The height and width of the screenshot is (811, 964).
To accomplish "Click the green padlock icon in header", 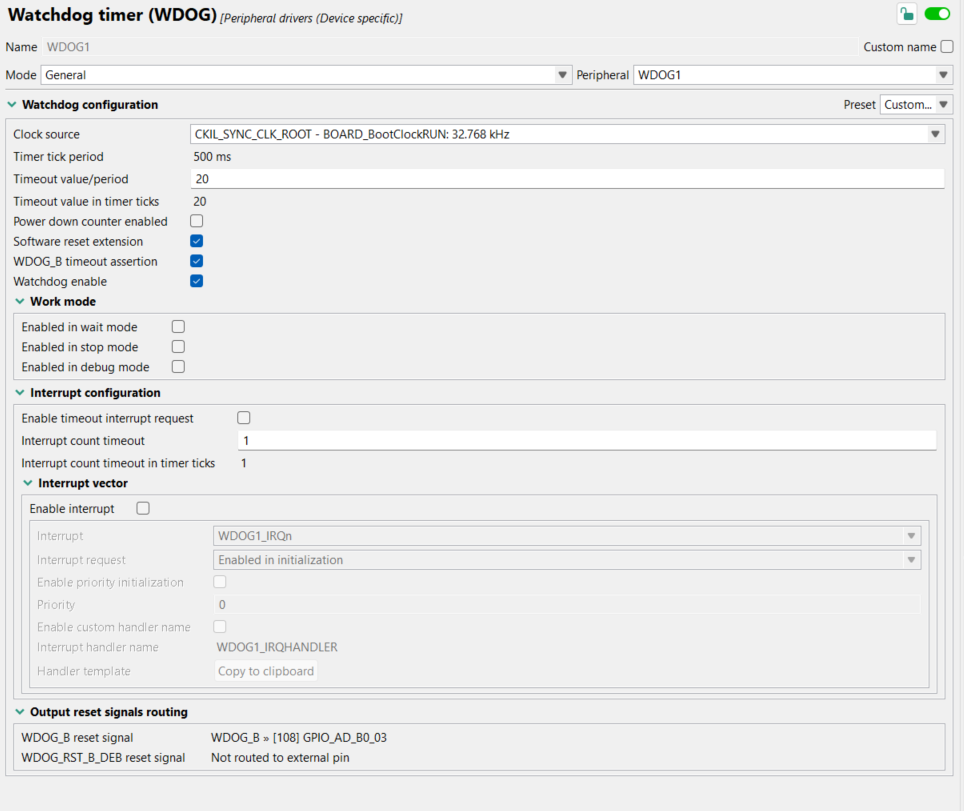I will point(906,13).
